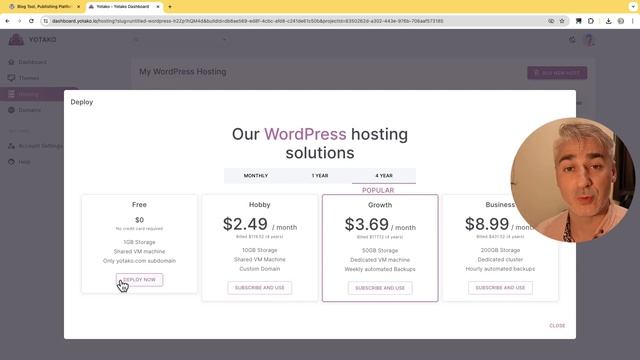Click Deploy Now on the Free plan
Image resolution: width=640 pixels, height=360 pixels.
[139, 280]
